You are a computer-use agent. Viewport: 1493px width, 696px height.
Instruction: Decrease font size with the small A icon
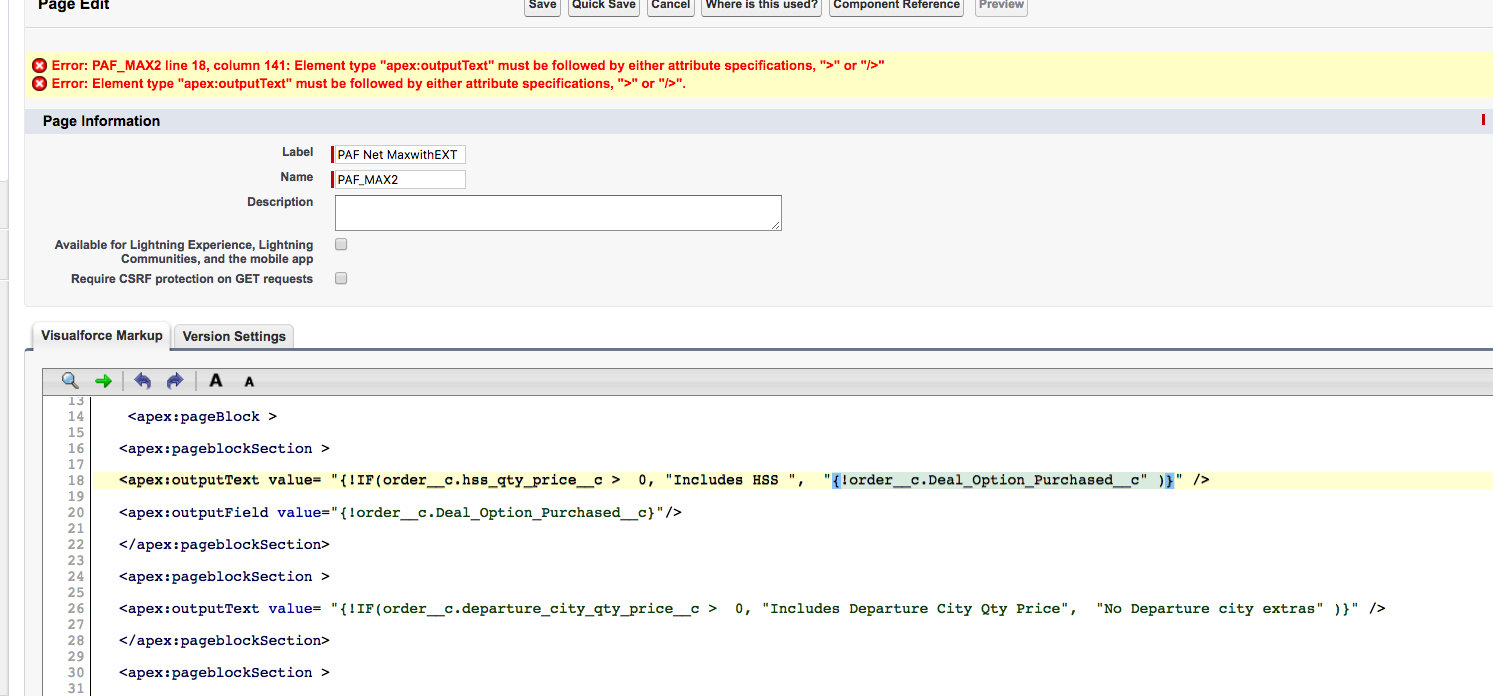pyautogui.click(x=248, y=382)
